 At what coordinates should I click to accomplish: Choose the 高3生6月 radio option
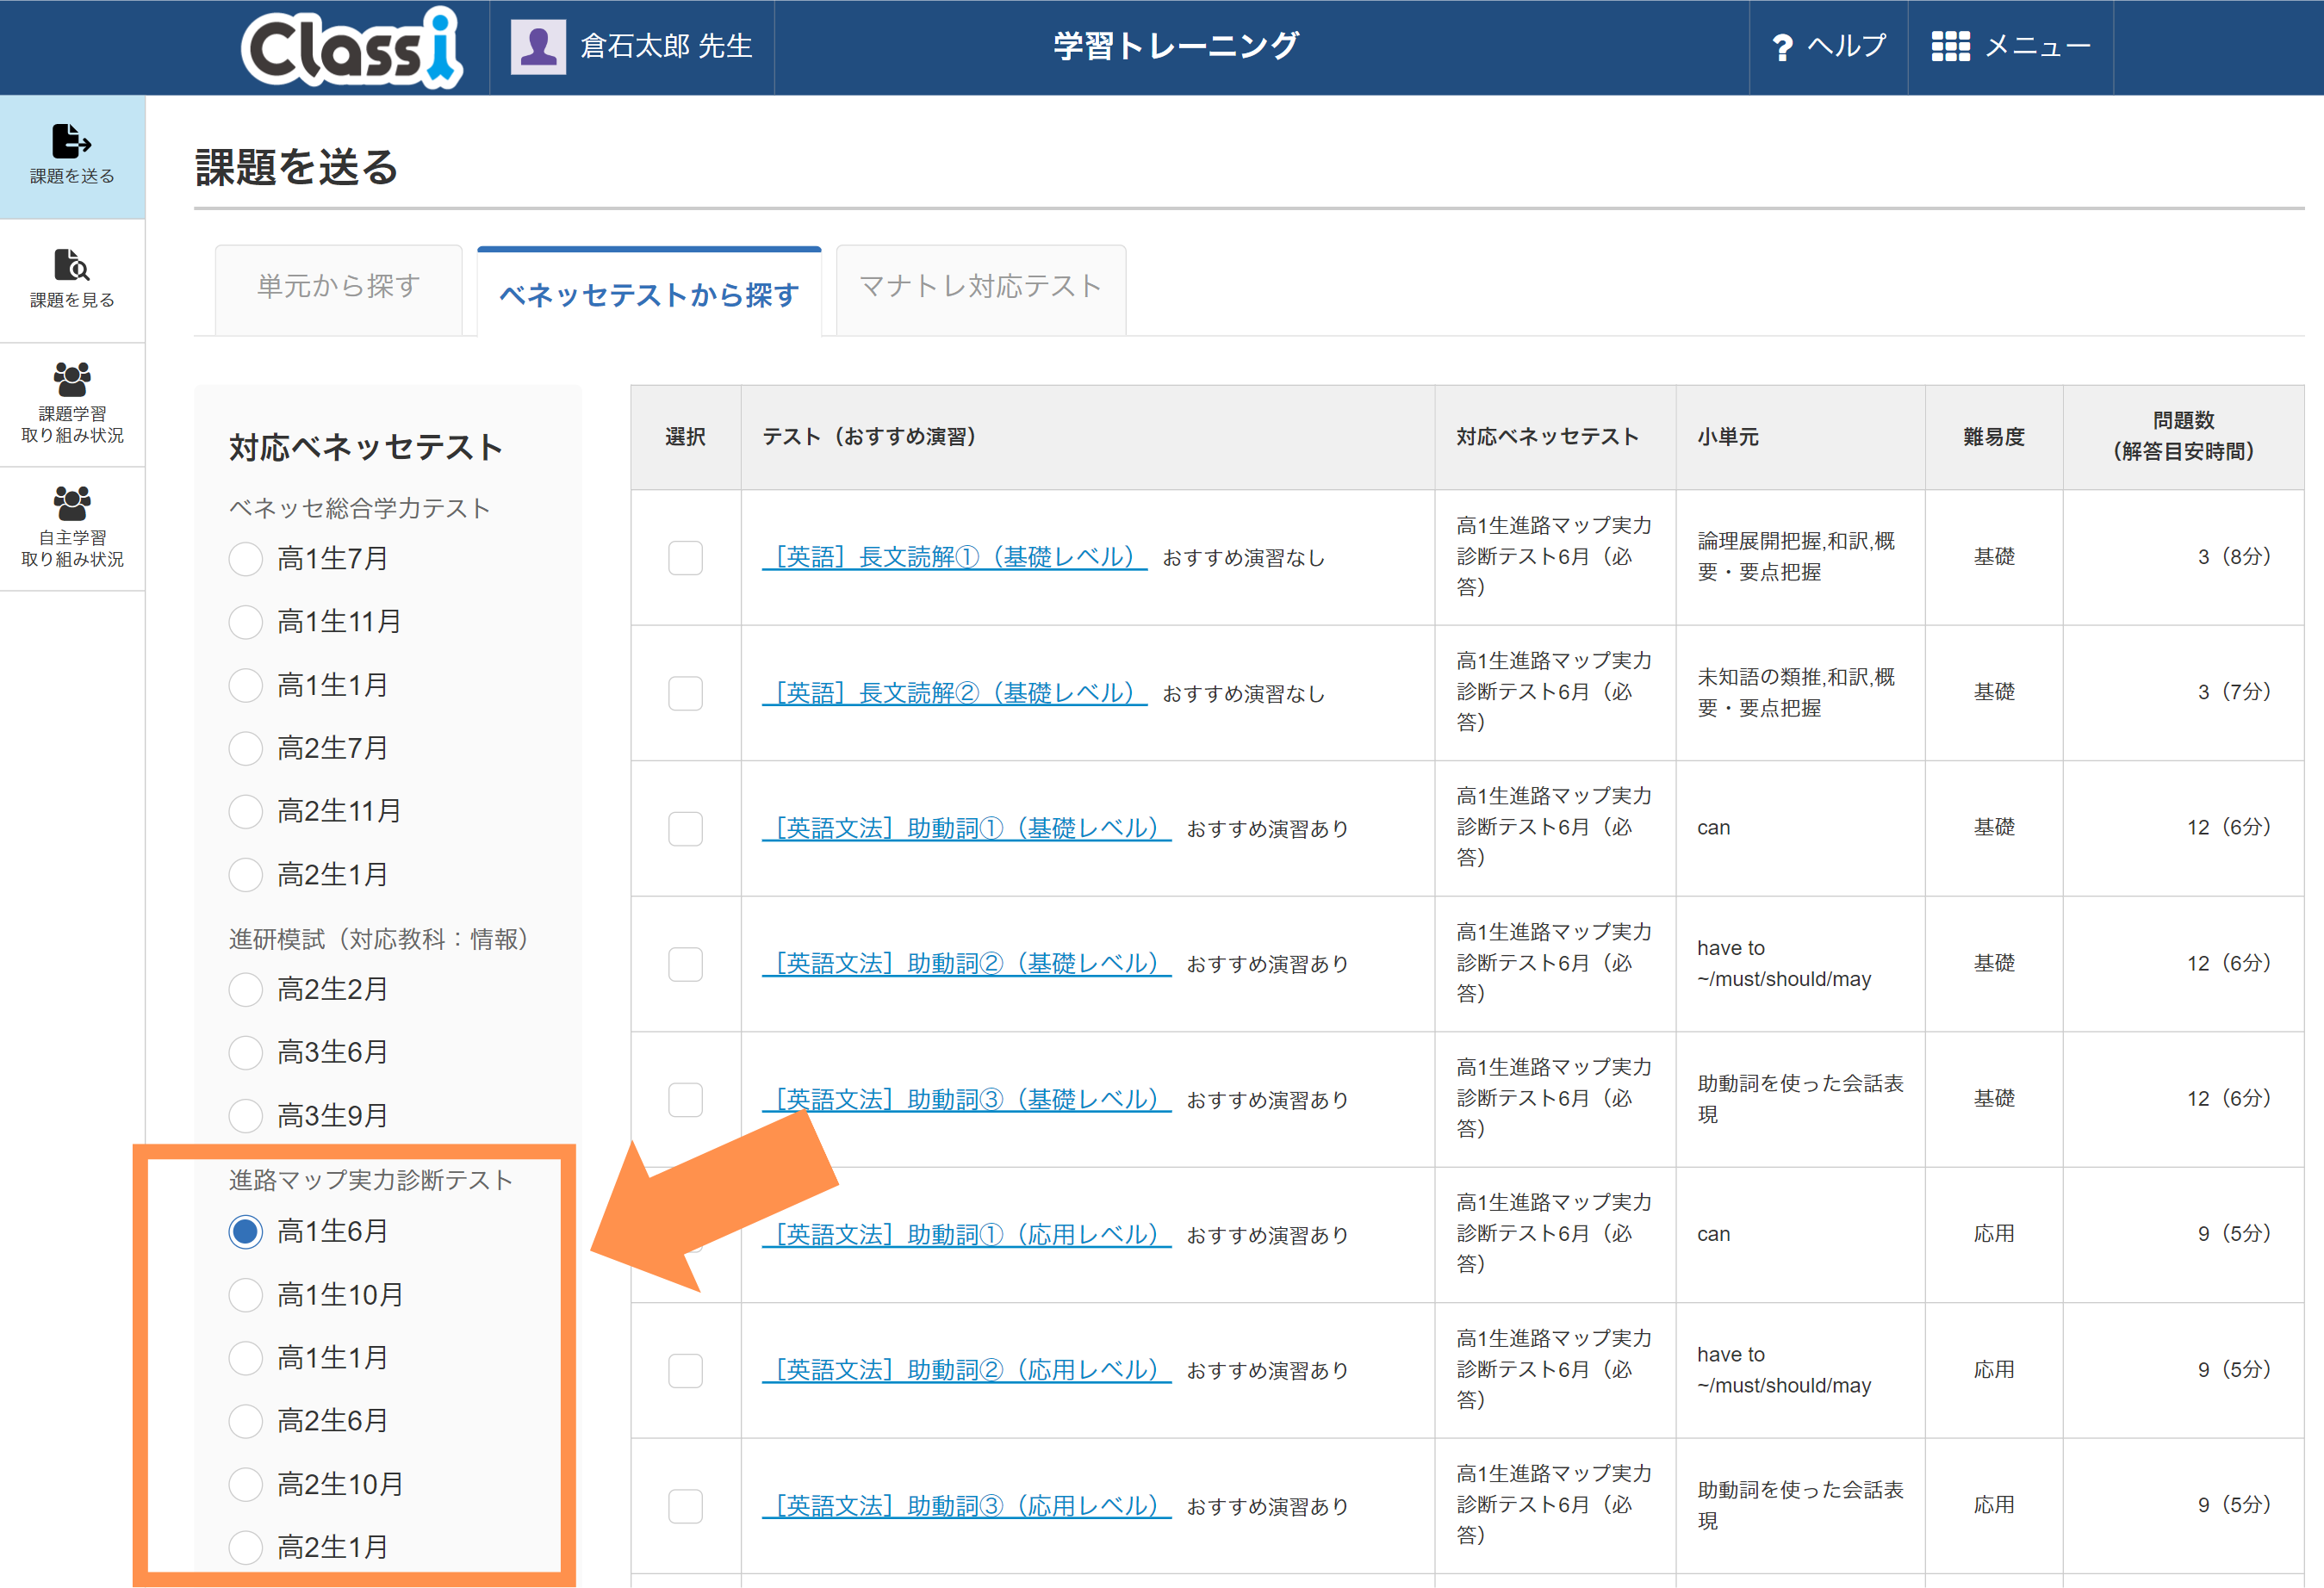pos(245,1052)
